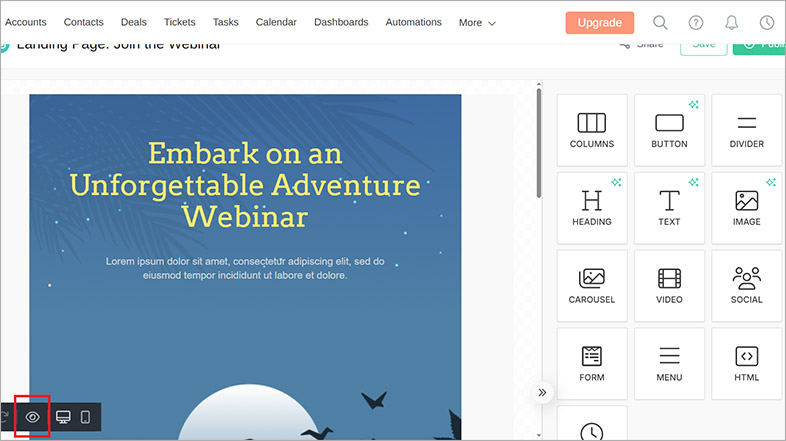Toggle page preview eye icon

click(33, 417)
